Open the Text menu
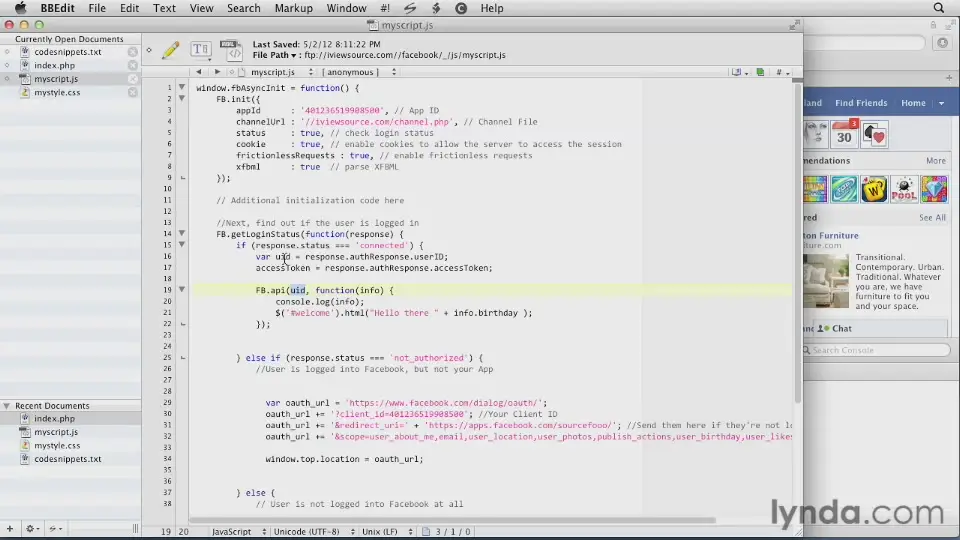960x540 pixels. tap(164, 8)
